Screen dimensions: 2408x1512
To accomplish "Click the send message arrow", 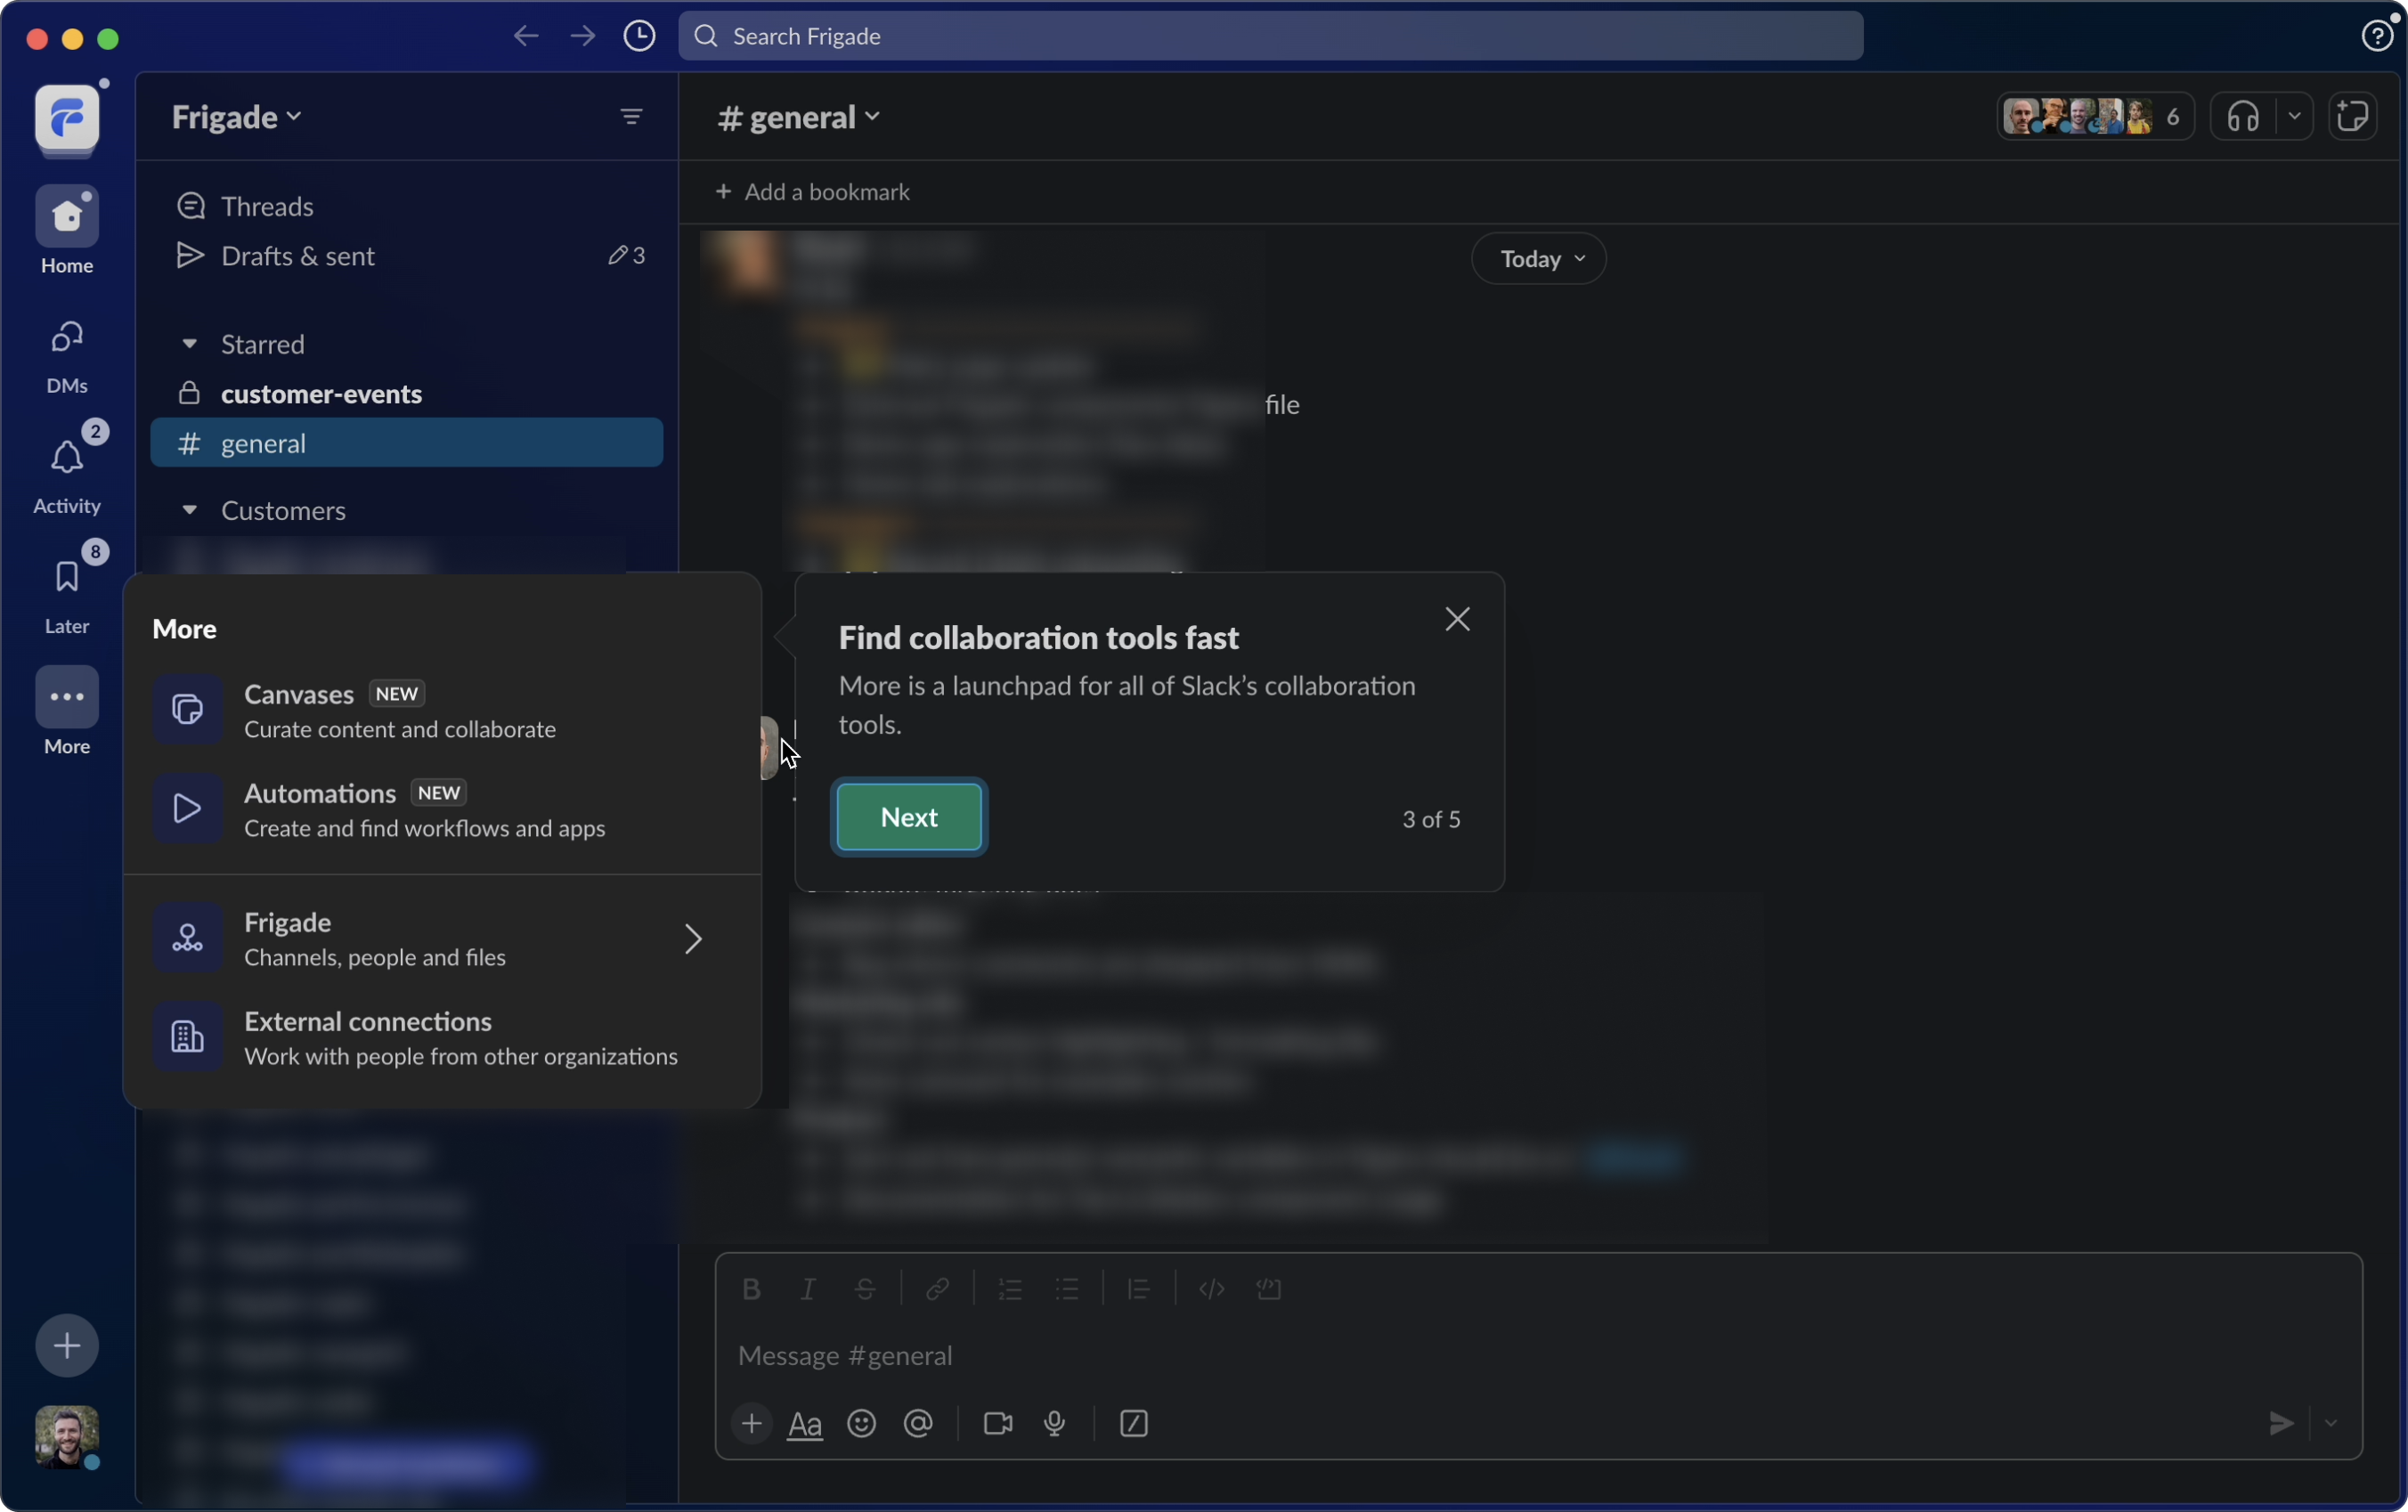I will click(x=2280, y=1423).
